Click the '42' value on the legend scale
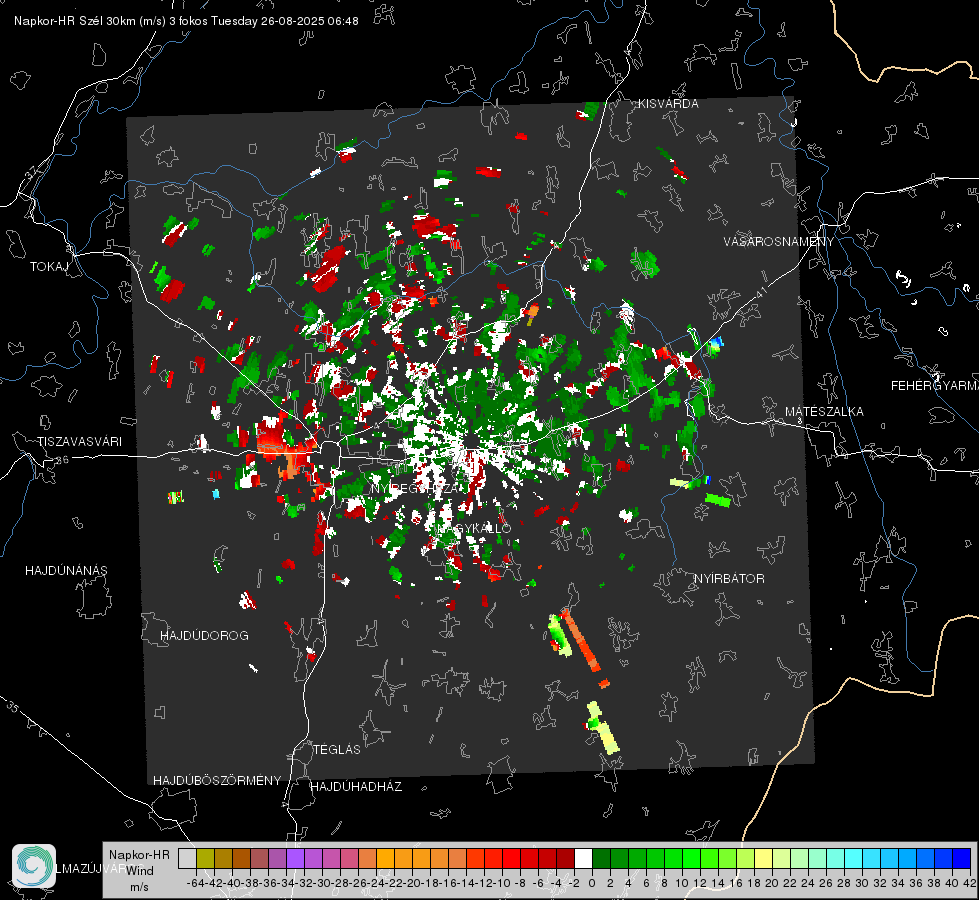The height and width of the screenshot is (900, 979). [969, 883]
